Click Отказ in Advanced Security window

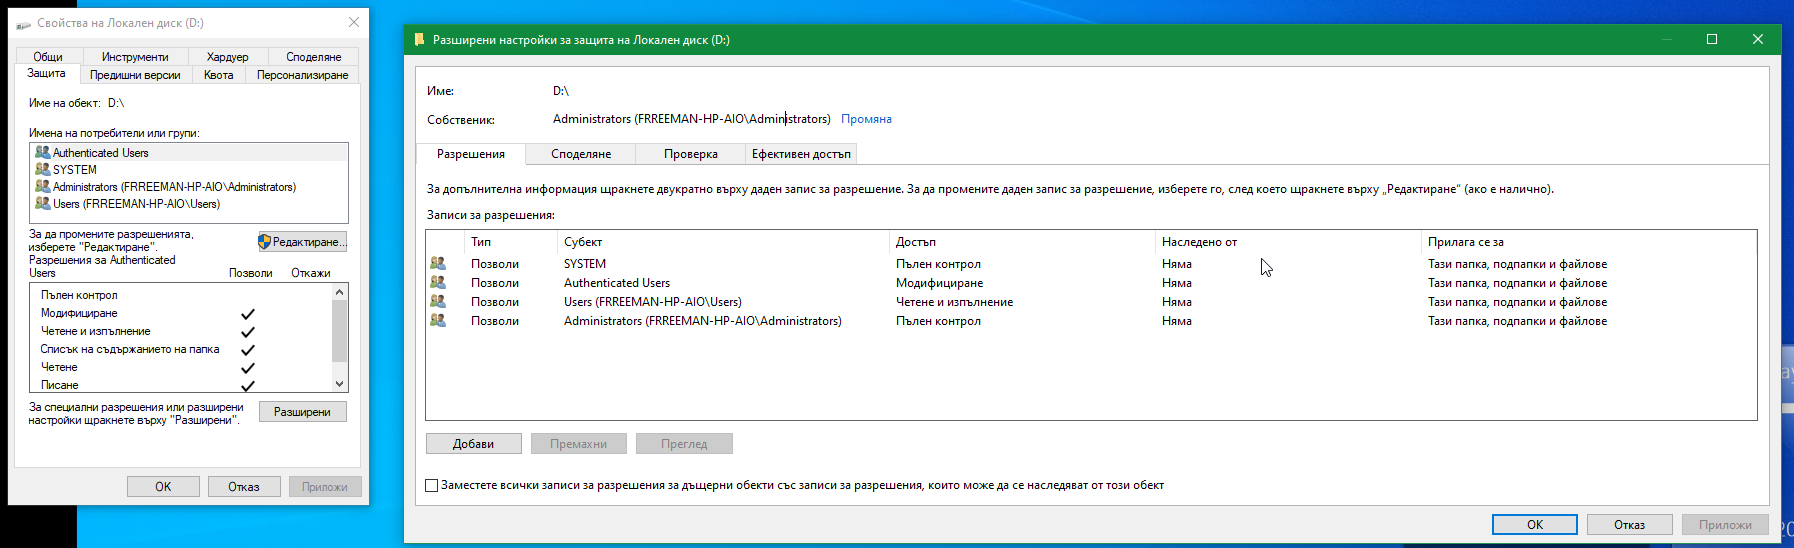pos(1629,525)
